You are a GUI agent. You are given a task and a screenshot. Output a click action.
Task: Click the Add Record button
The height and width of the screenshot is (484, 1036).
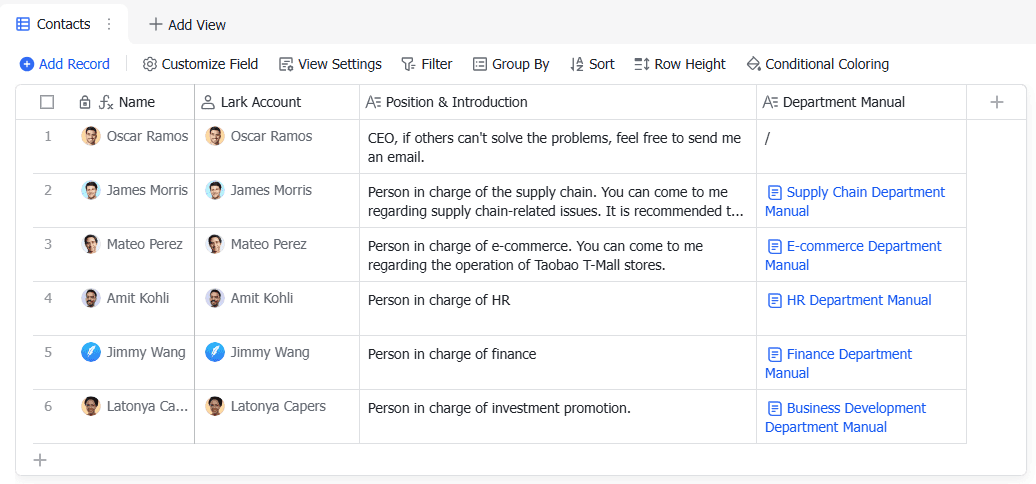pos(65,64)
